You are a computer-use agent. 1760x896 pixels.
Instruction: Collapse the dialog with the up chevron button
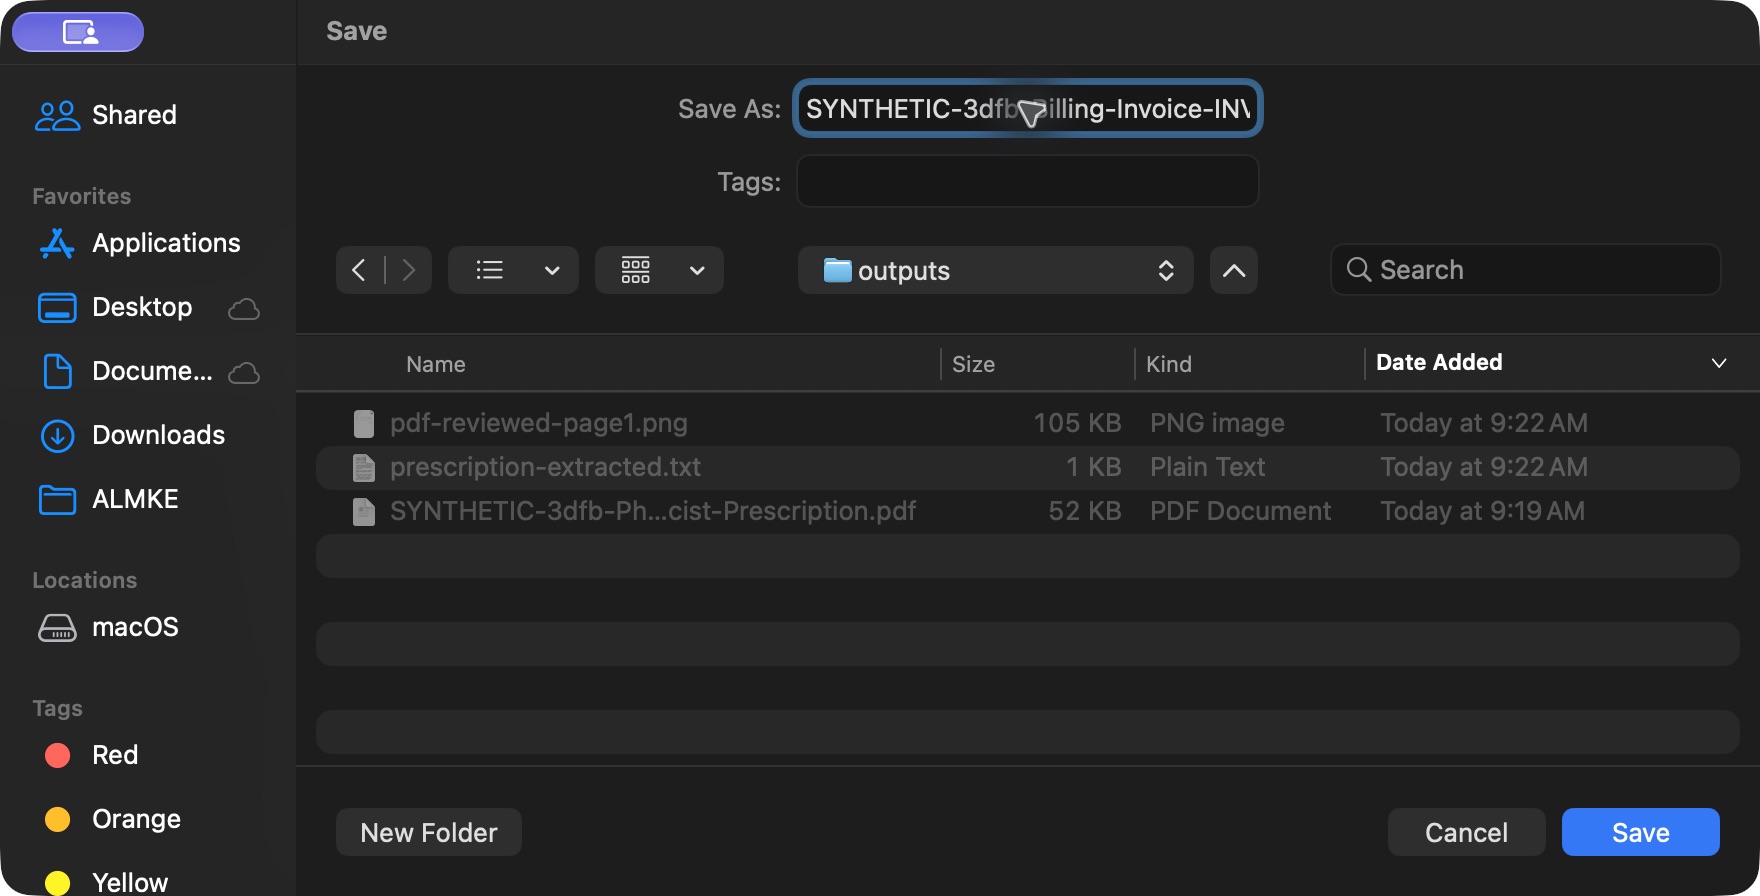1234,270
